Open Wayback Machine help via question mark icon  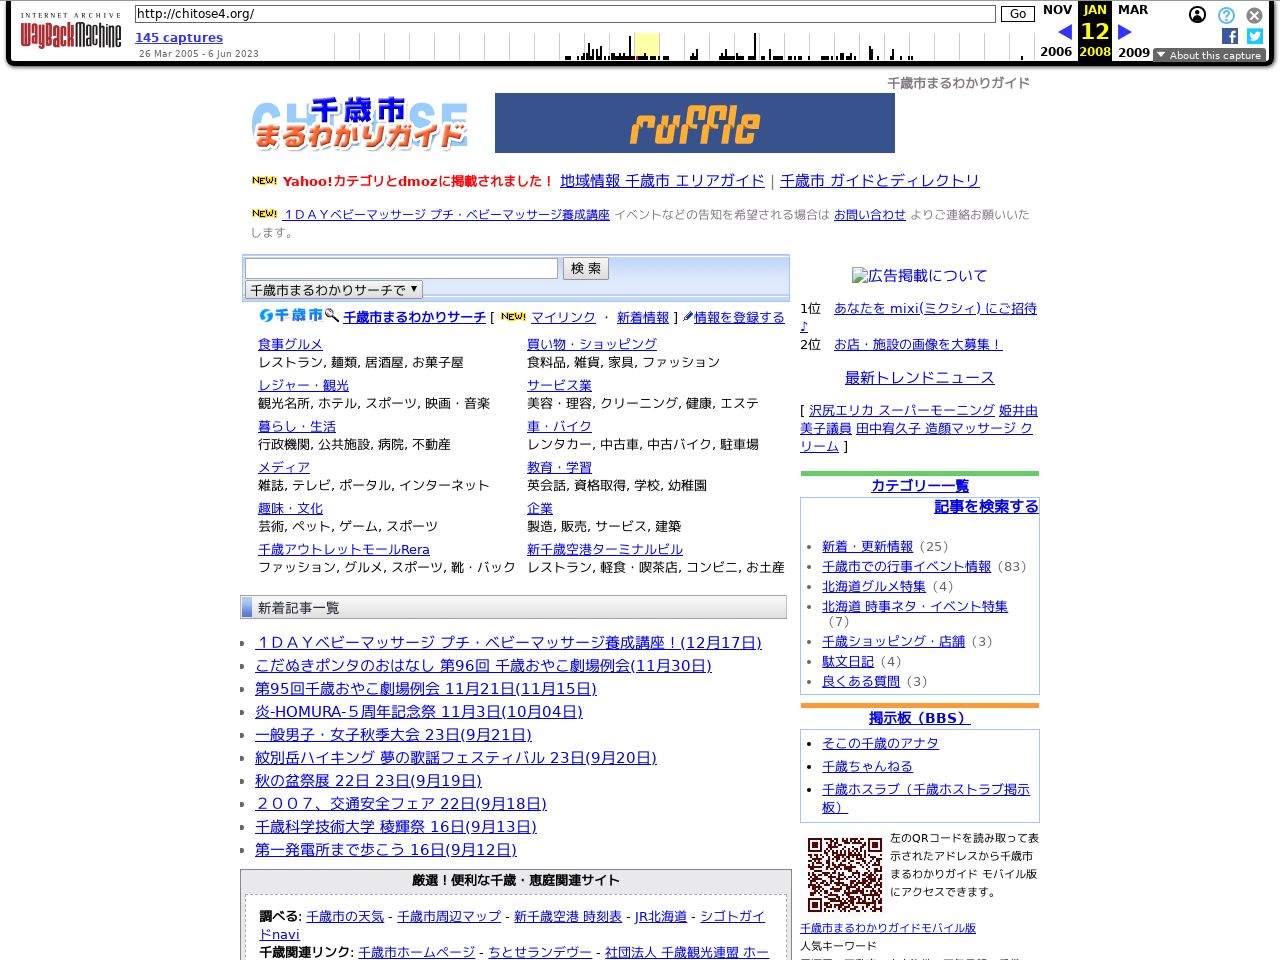tap(1225, 15)
